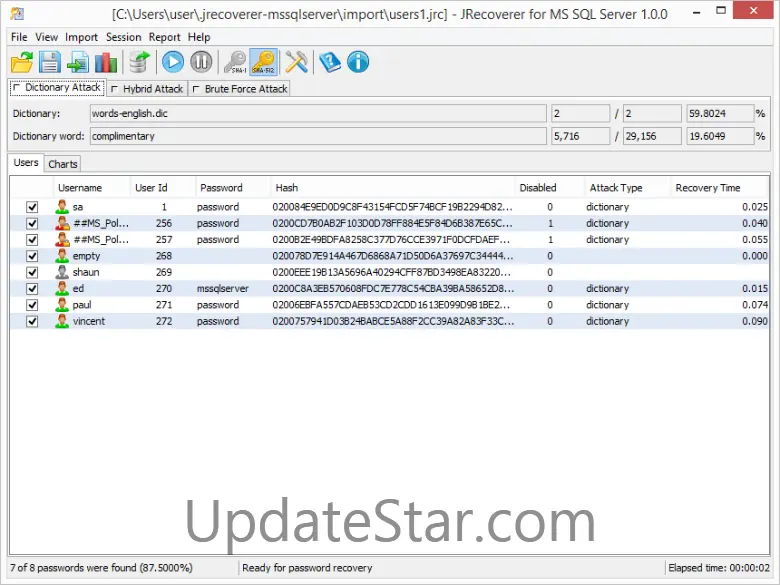This screenshot has height=585, width=780.
Task: Uncheck the ed user checkbox
Action: pos(32,289)
